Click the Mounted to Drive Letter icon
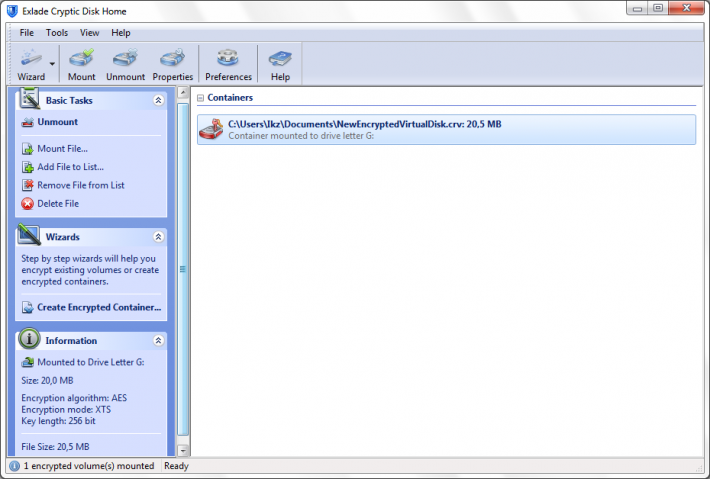 pyautogui.click(x=28, y=362)
